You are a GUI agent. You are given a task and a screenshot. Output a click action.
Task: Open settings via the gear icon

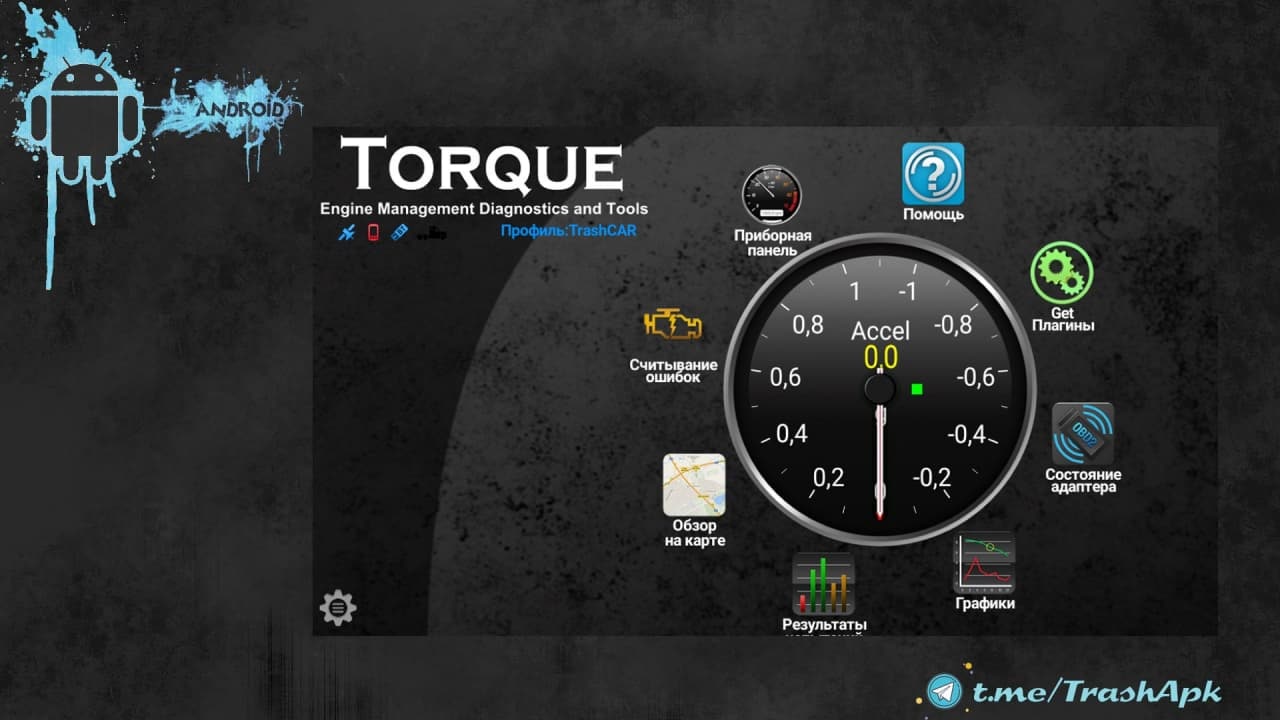338,607
